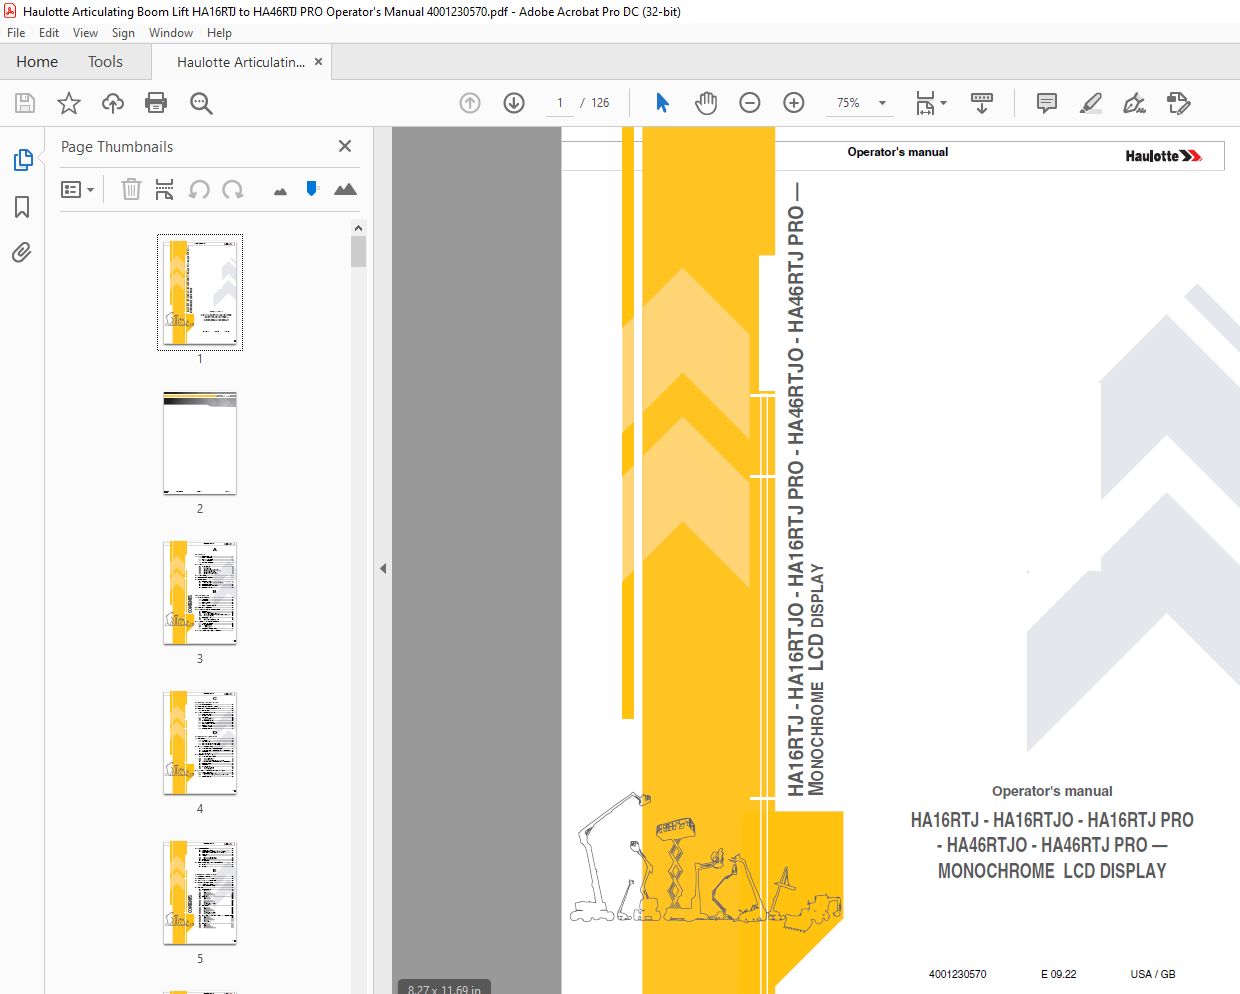Rotate page clockwise
The height and width of the screenshot is (994, 1240).
coord(233,189)
